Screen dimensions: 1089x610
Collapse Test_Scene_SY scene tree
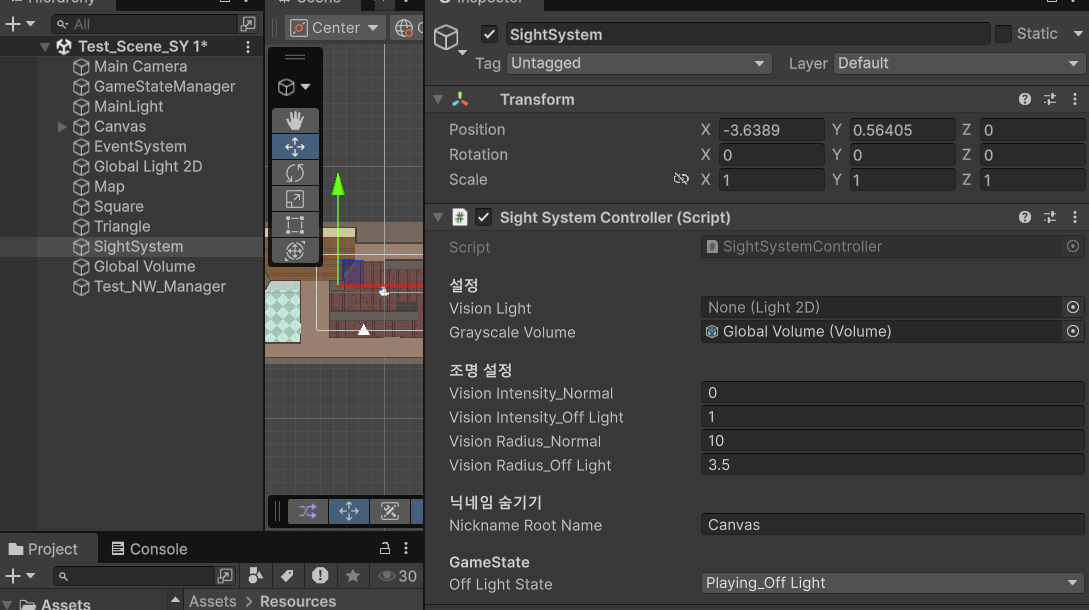tap(44, 47)
